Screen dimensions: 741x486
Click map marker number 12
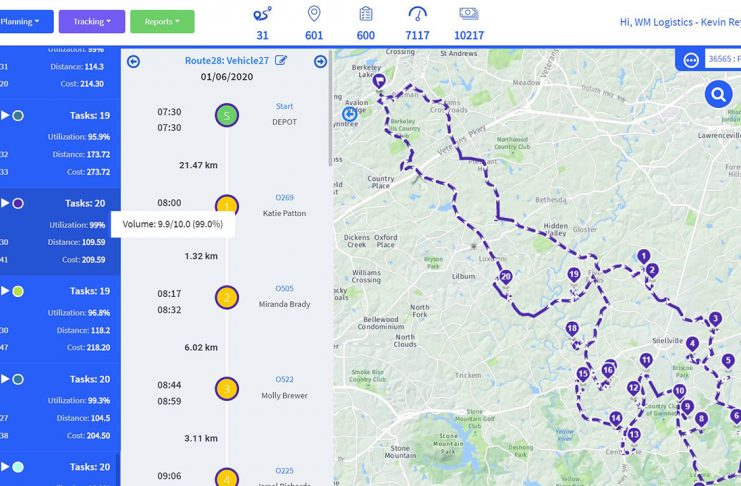[633, 390]
